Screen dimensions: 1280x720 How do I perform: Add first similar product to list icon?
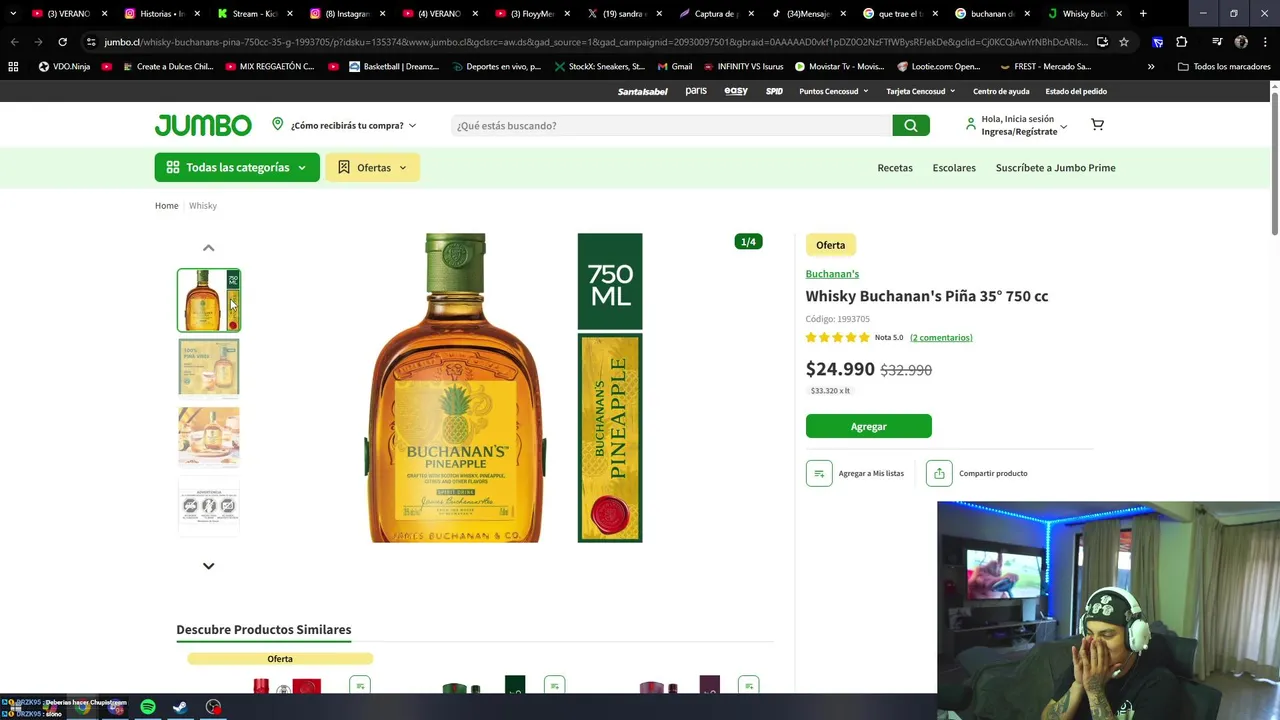360,685
